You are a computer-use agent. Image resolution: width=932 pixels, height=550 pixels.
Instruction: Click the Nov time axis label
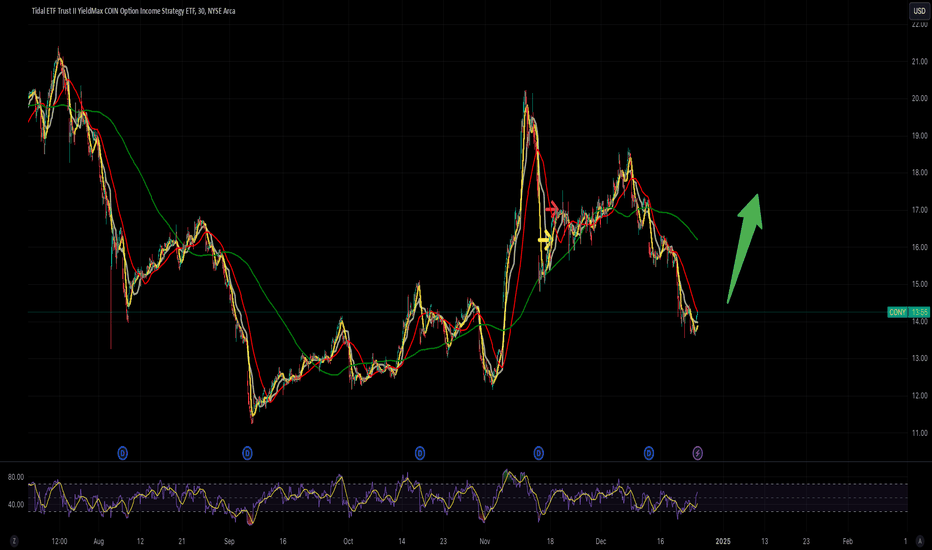[x=485, y=541]
